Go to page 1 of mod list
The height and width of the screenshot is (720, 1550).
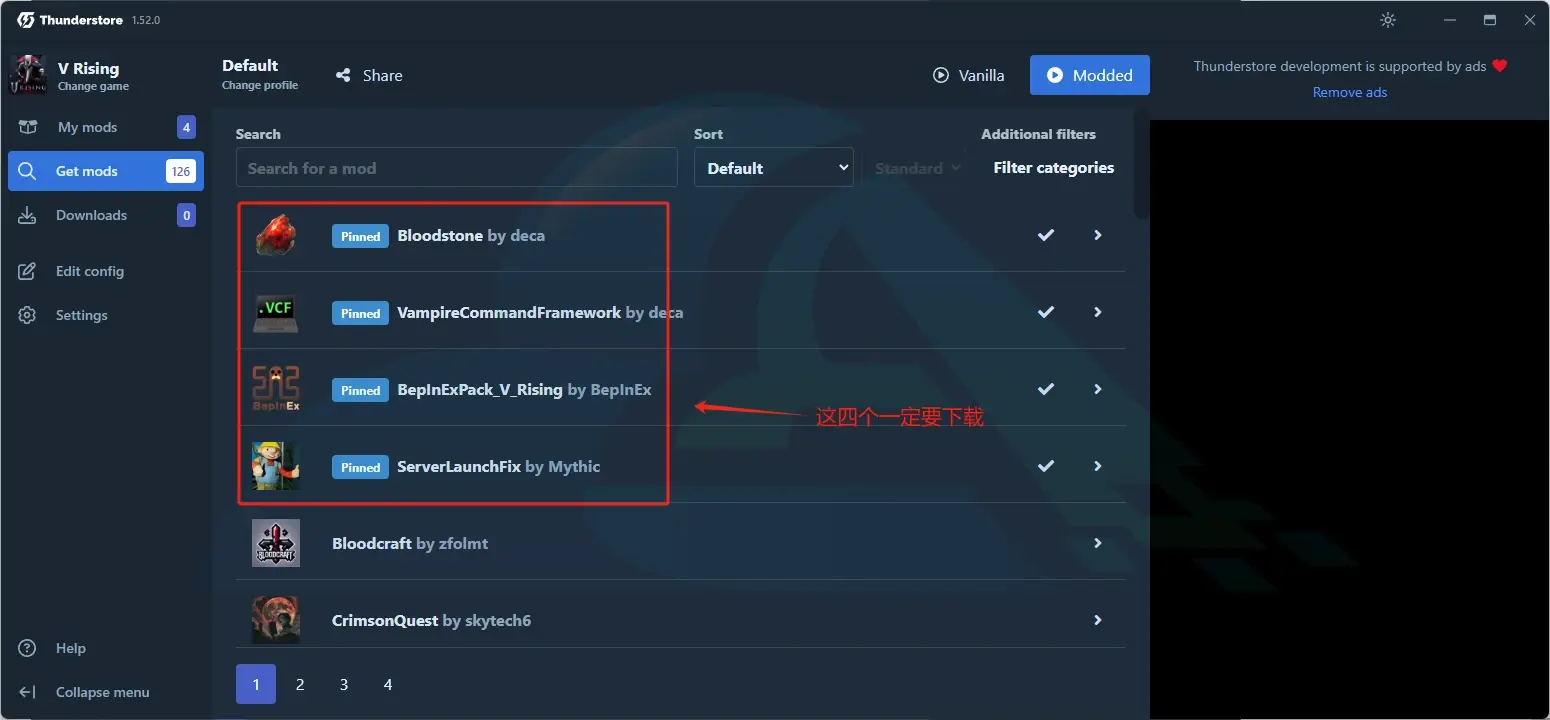pyautogui.click(x=256, y=684)
